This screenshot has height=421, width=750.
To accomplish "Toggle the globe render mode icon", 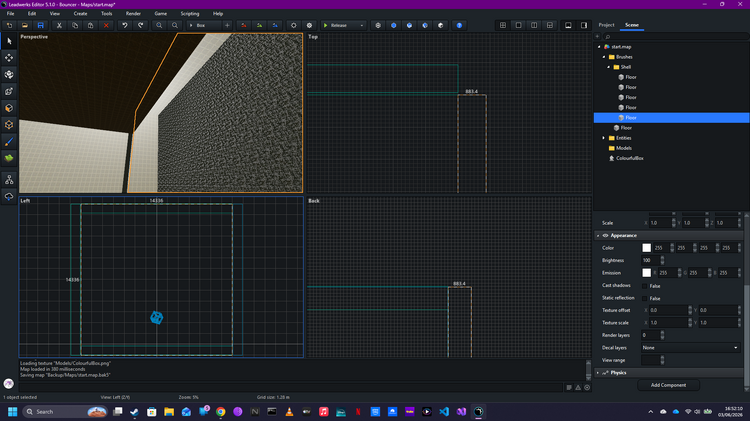I will [425, 25].
